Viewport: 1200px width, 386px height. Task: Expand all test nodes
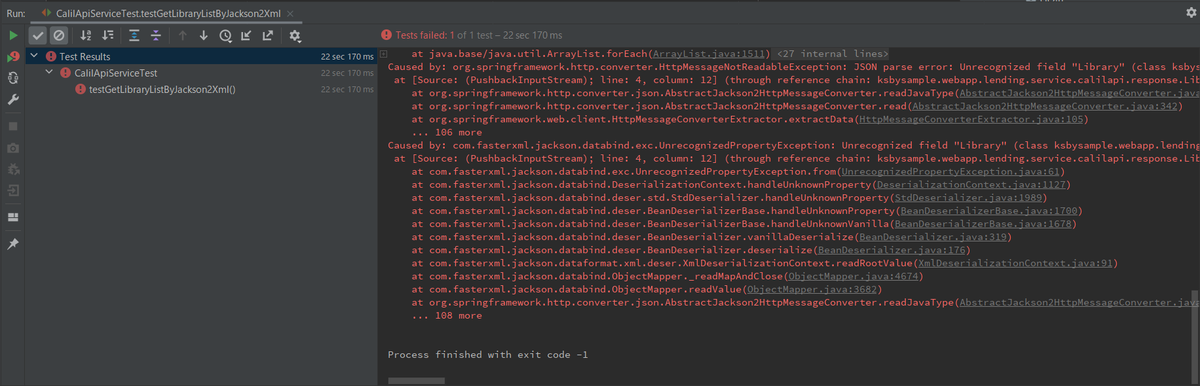(x=133, y=35)
